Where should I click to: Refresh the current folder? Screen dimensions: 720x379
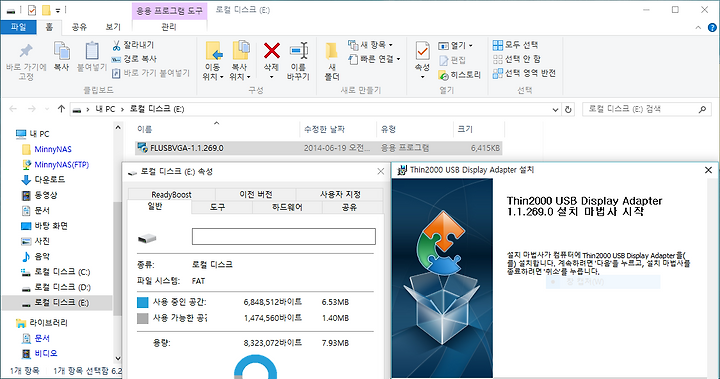pos(568,109)
